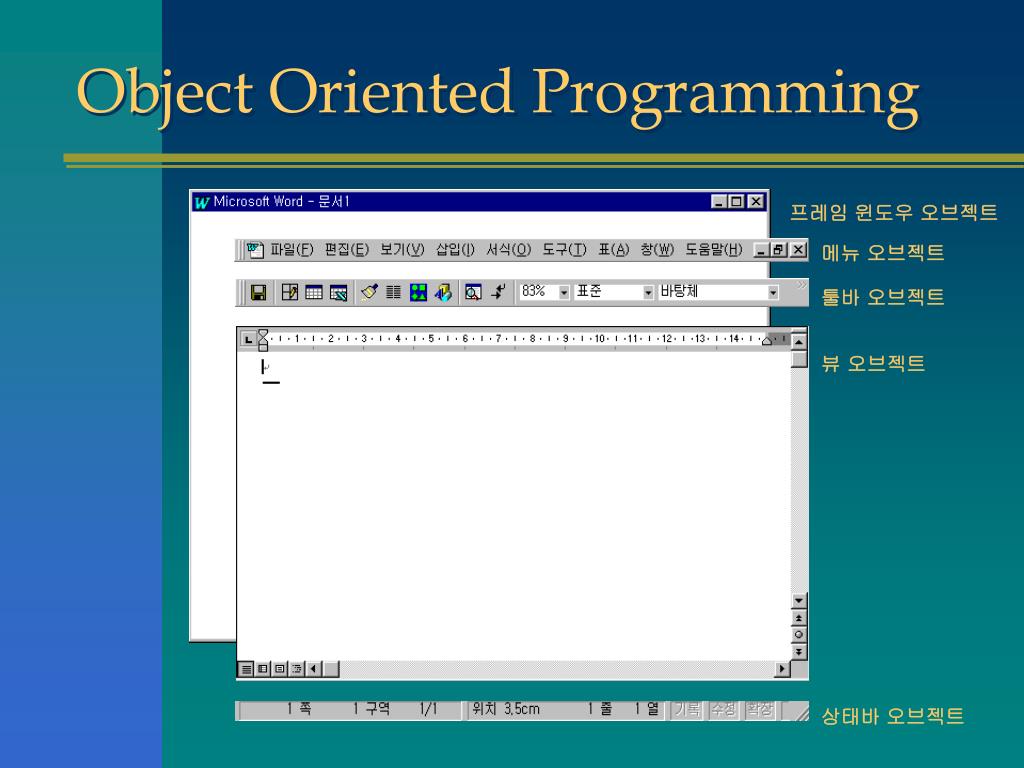Click the toolbar's More Buttons chevron
The image size is (1024, 768).
(x=801, y=285)
